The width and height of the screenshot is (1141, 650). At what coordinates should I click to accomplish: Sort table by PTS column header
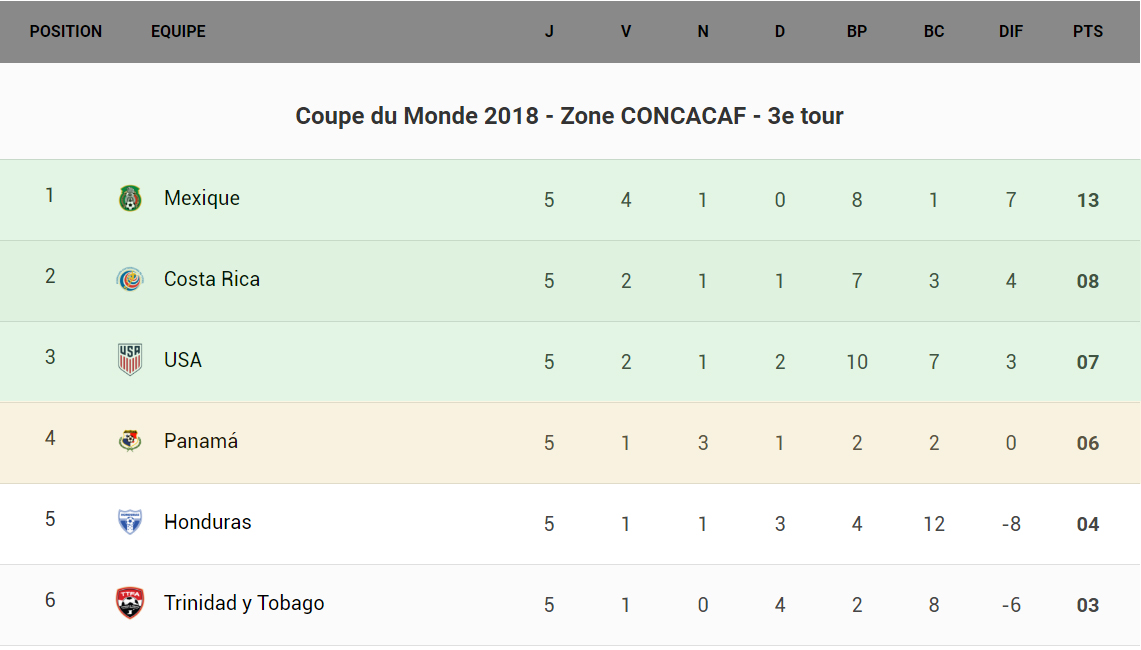pyautogui.click(x=1088, y=31)
